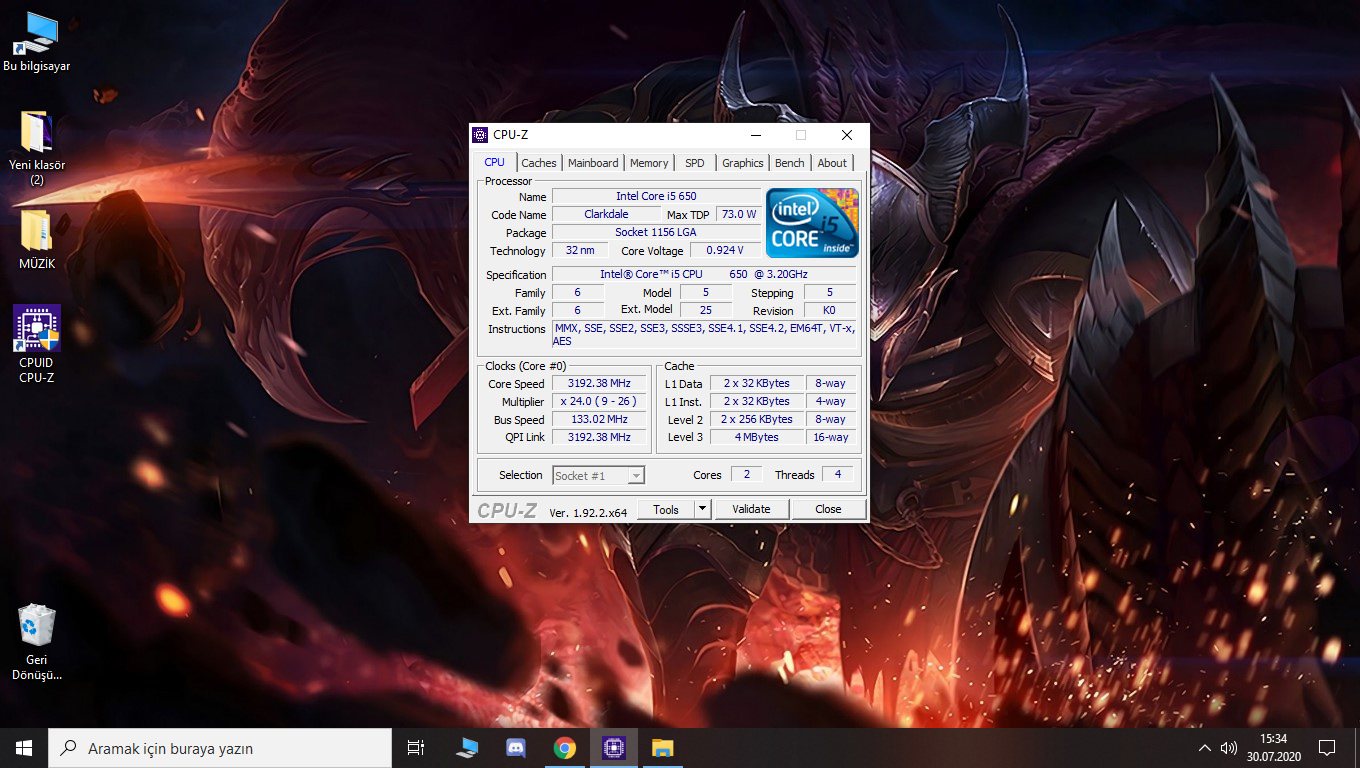Open the notification center icon
1360x768 pixels.
[x=1327, y=748]
